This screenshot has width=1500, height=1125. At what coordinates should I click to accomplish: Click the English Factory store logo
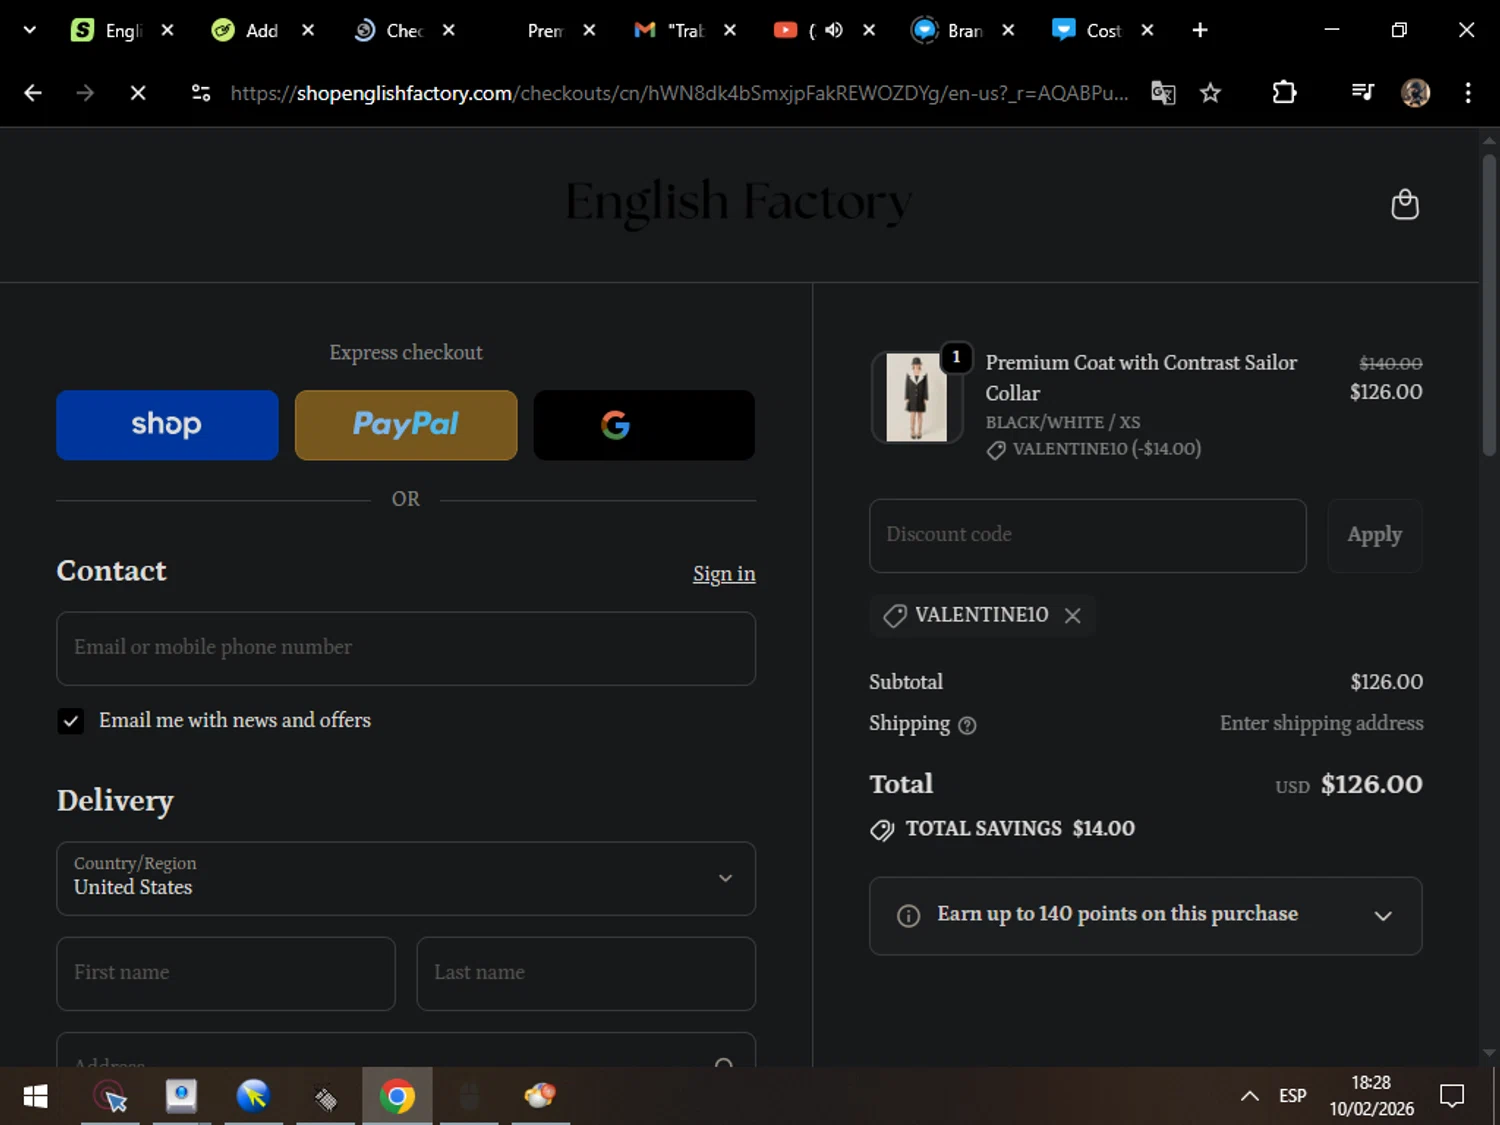739,202
